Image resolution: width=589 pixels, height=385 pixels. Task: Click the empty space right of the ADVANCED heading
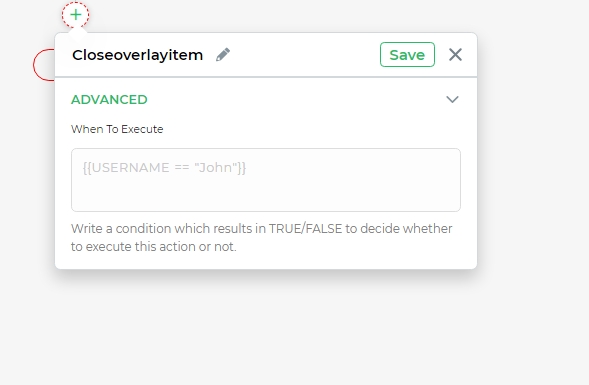tap(295, 100)
